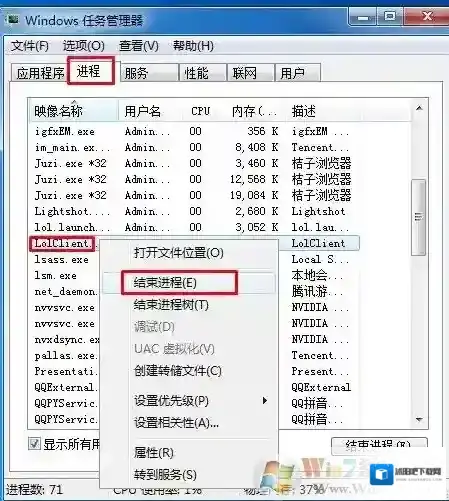Open the 选项(O) menu
The height and width of the screenshot is (501, 449).
click(x=84, y=46)
